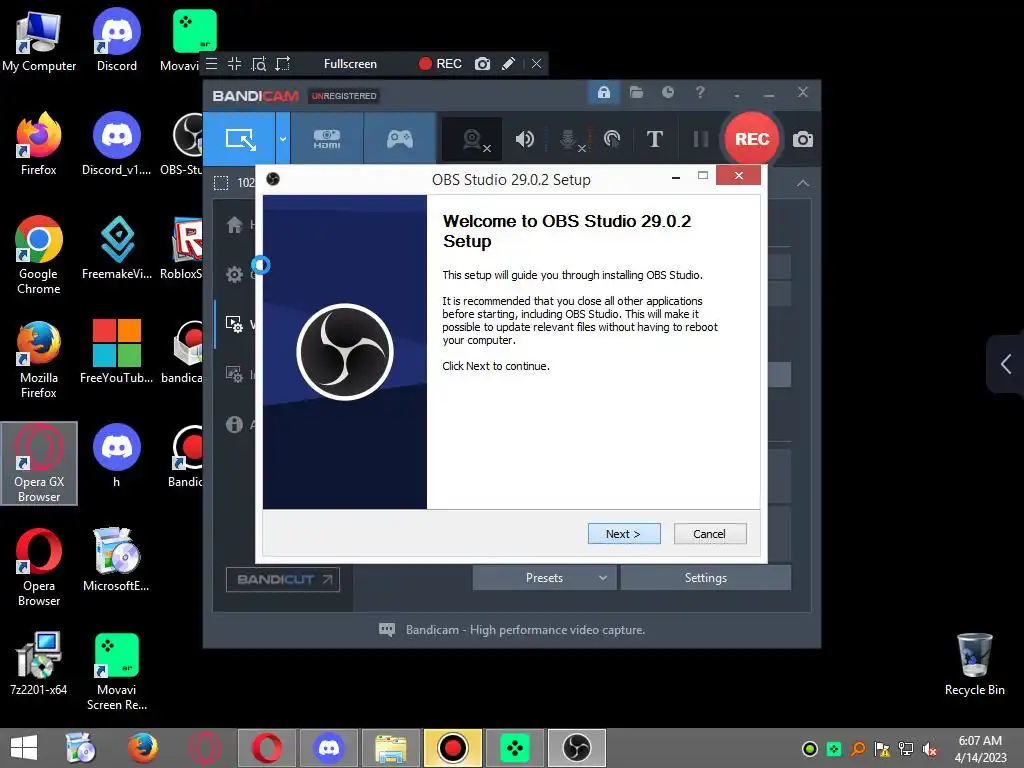Image resolution: width=1024 pixels, height=768 pixels.
Task: Switch to OBS Setup taskbar button
Action: pos(577,748)
